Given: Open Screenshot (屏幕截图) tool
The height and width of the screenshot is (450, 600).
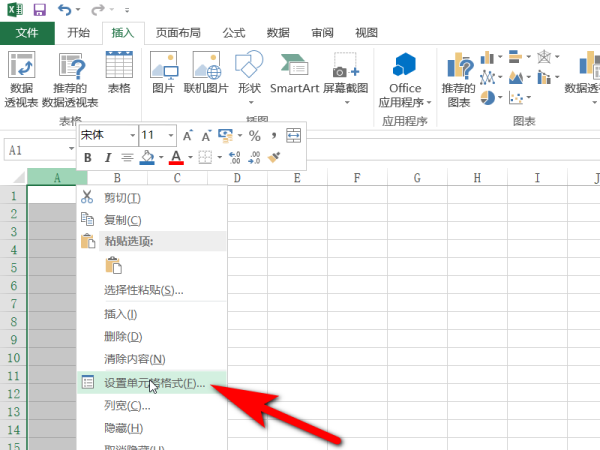Looking at the screenshot, I should (346, 78).
